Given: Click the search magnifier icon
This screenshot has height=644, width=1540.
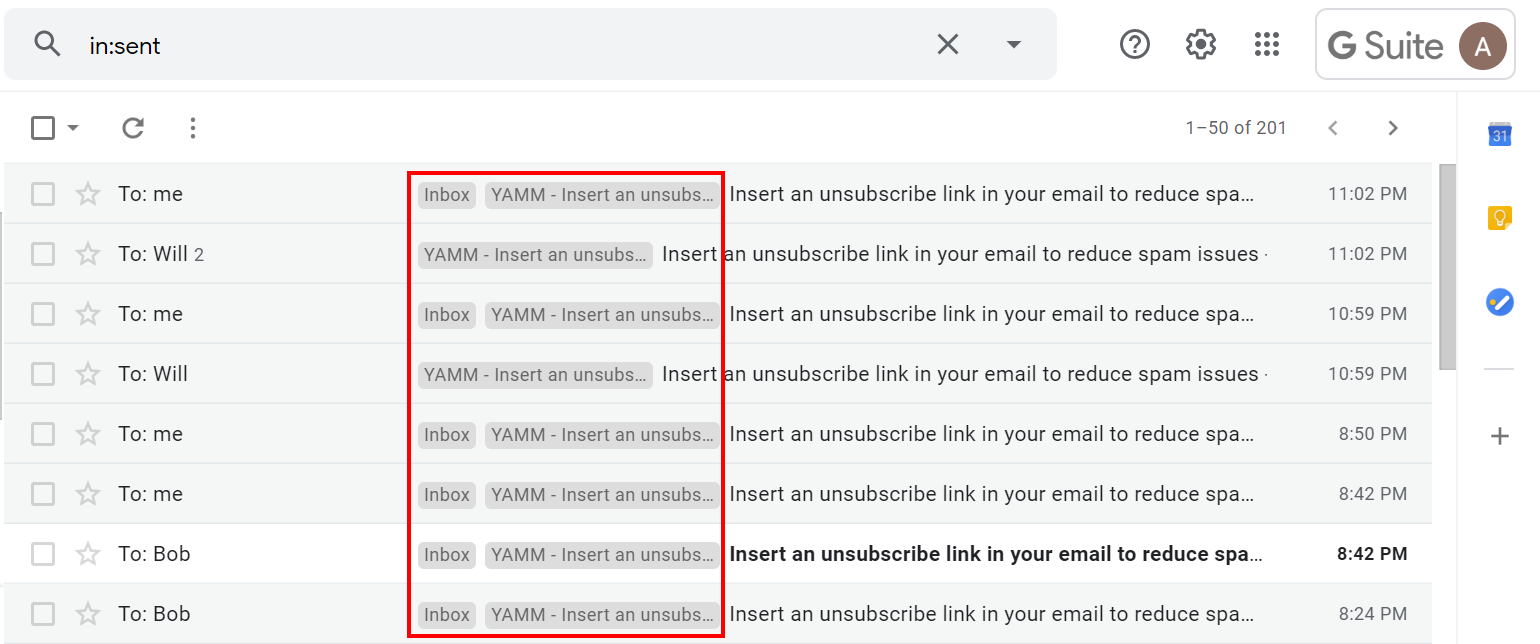Looking at the screenshot, I should click(47, 44).
